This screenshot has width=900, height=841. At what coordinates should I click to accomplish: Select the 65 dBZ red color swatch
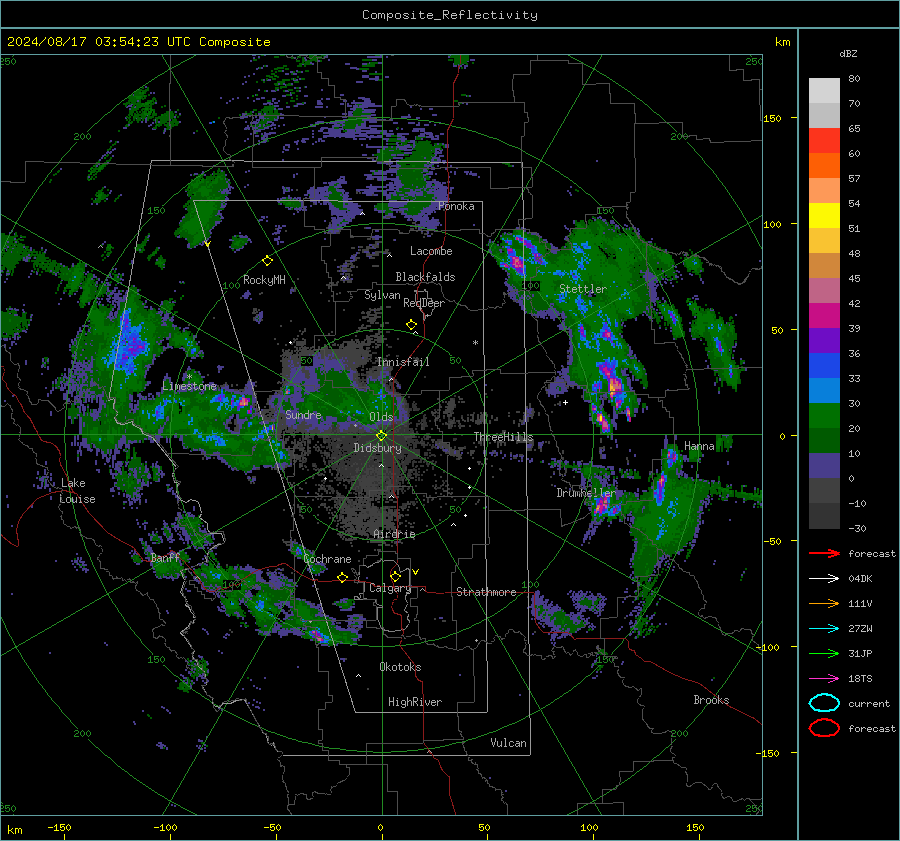tap(824, 140)
